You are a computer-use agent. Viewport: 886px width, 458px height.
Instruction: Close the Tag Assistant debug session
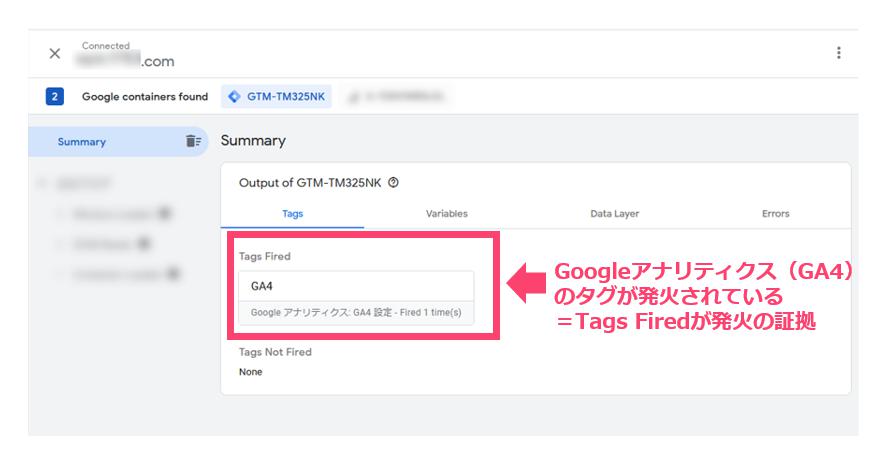pos(55,54)
